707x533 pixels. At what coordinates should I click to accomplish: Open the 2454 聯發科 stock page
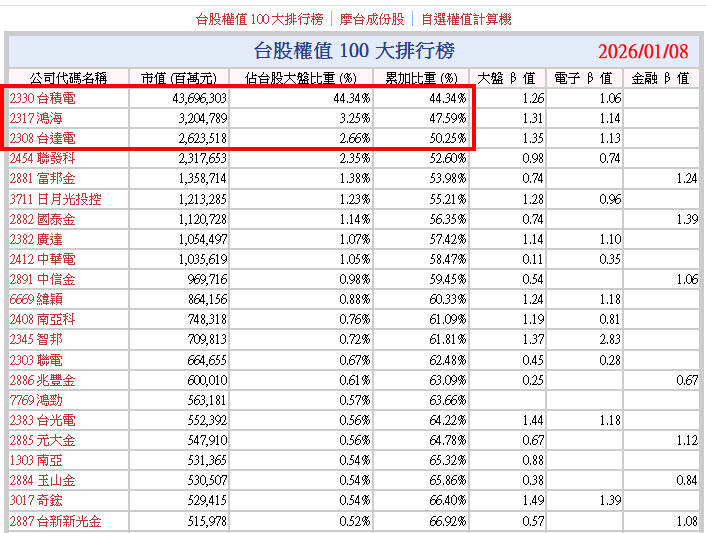click(x=42, y=158)
